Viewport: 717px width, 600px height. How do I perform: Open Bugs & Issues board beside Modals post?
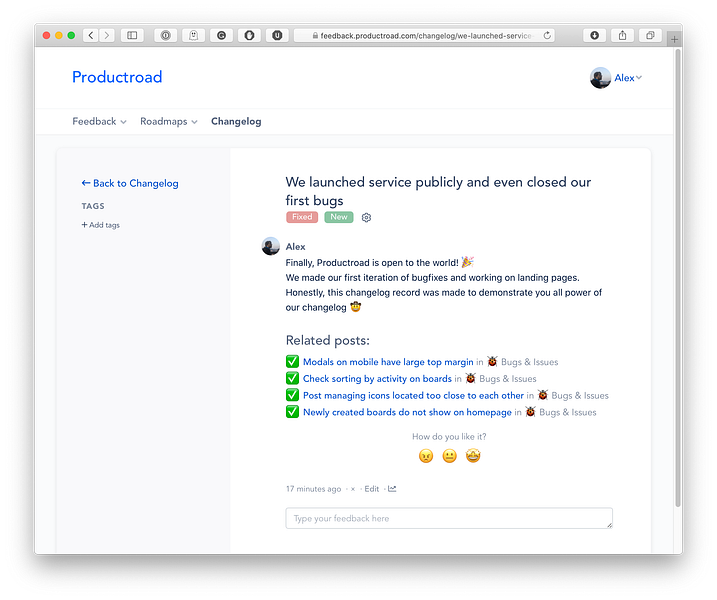click(x=530, y=362)
